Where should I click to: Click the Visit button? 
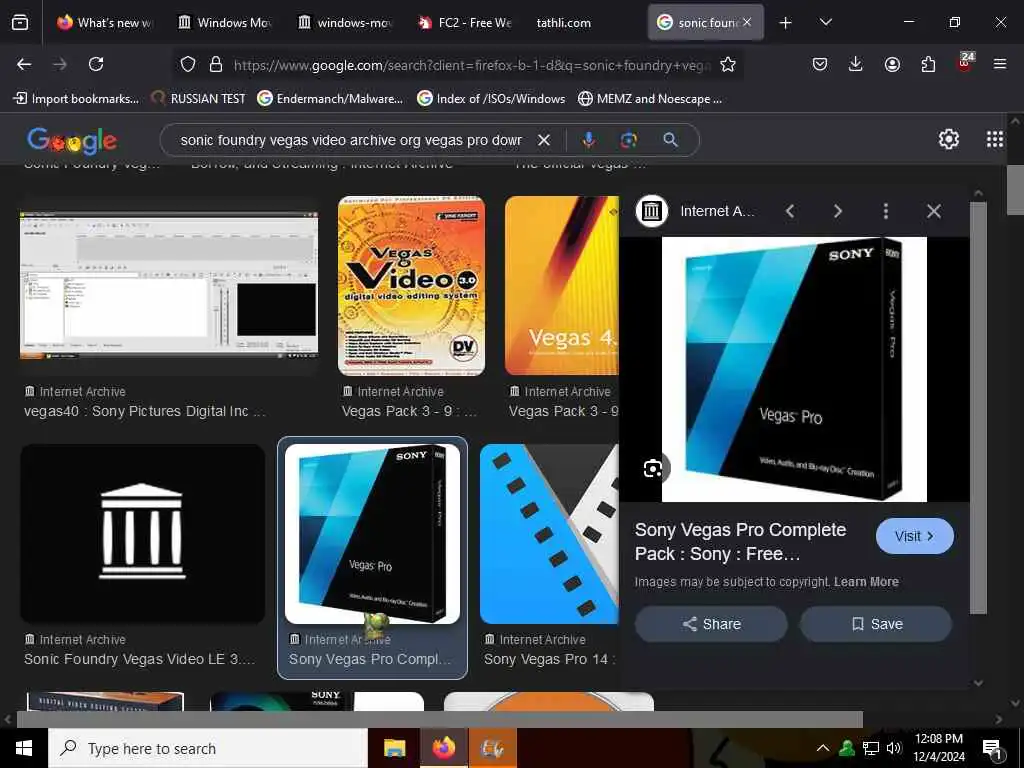(915, 536)
